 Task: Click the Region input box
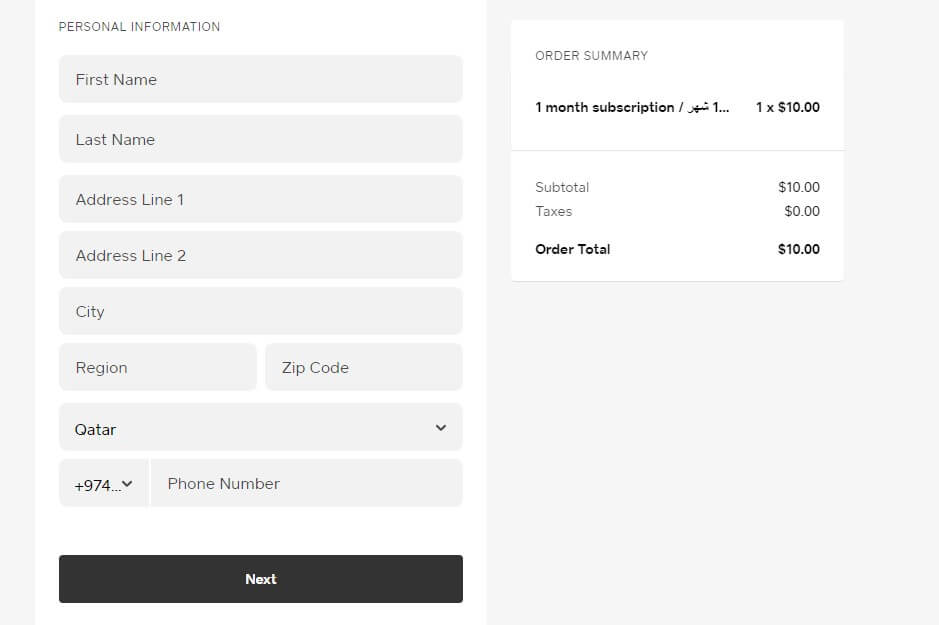tap(157, 367)
